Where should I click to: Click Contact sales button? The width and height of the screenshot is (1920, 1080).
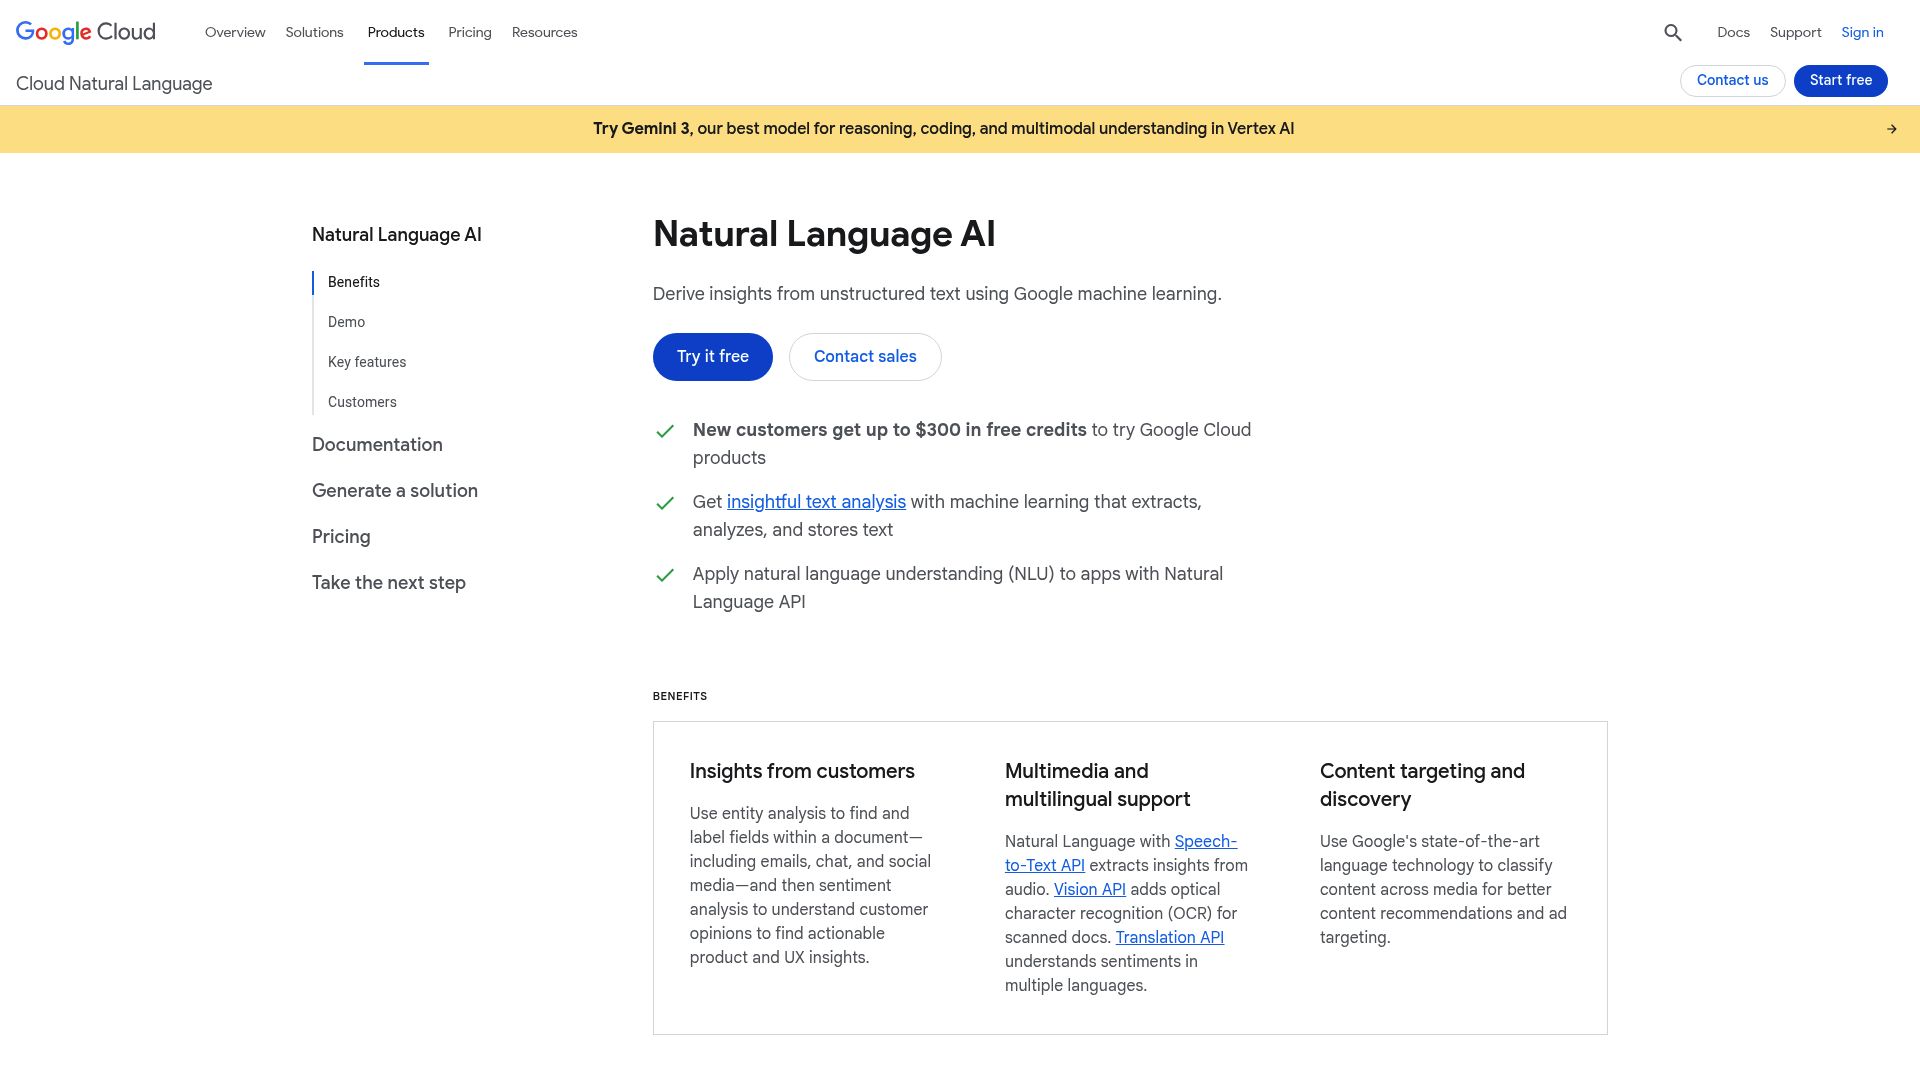(864, 356)
